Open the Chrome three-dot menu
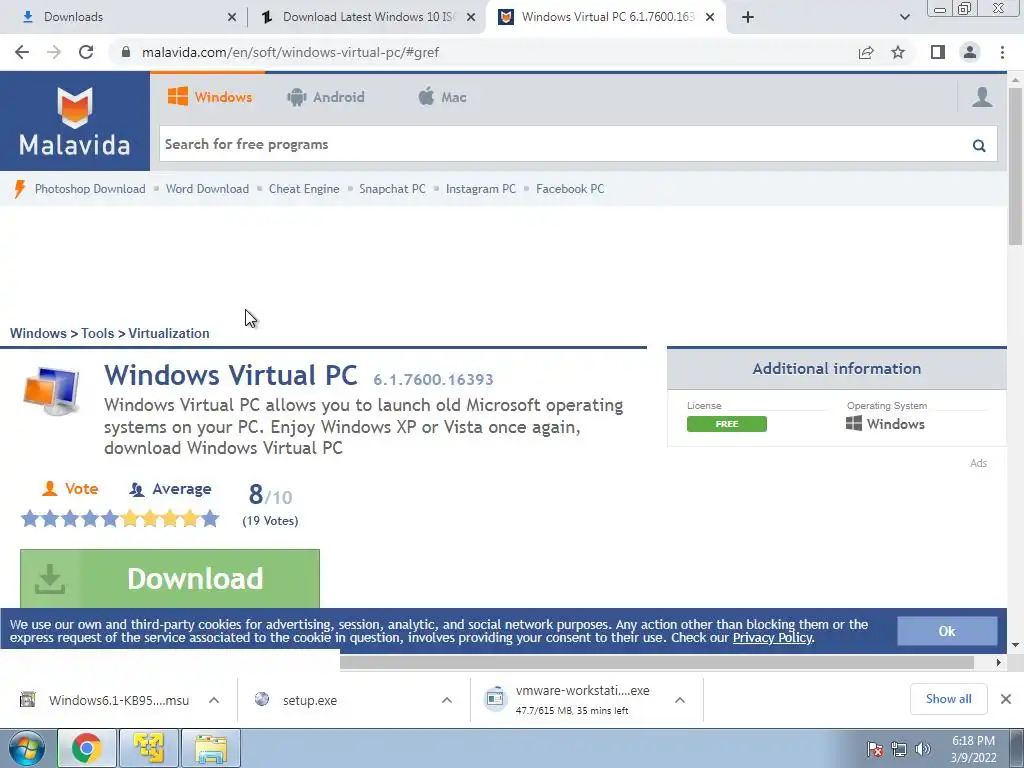Viewport: 1024px width, 768px height. pyautogui.click(x=1002, y=52)
